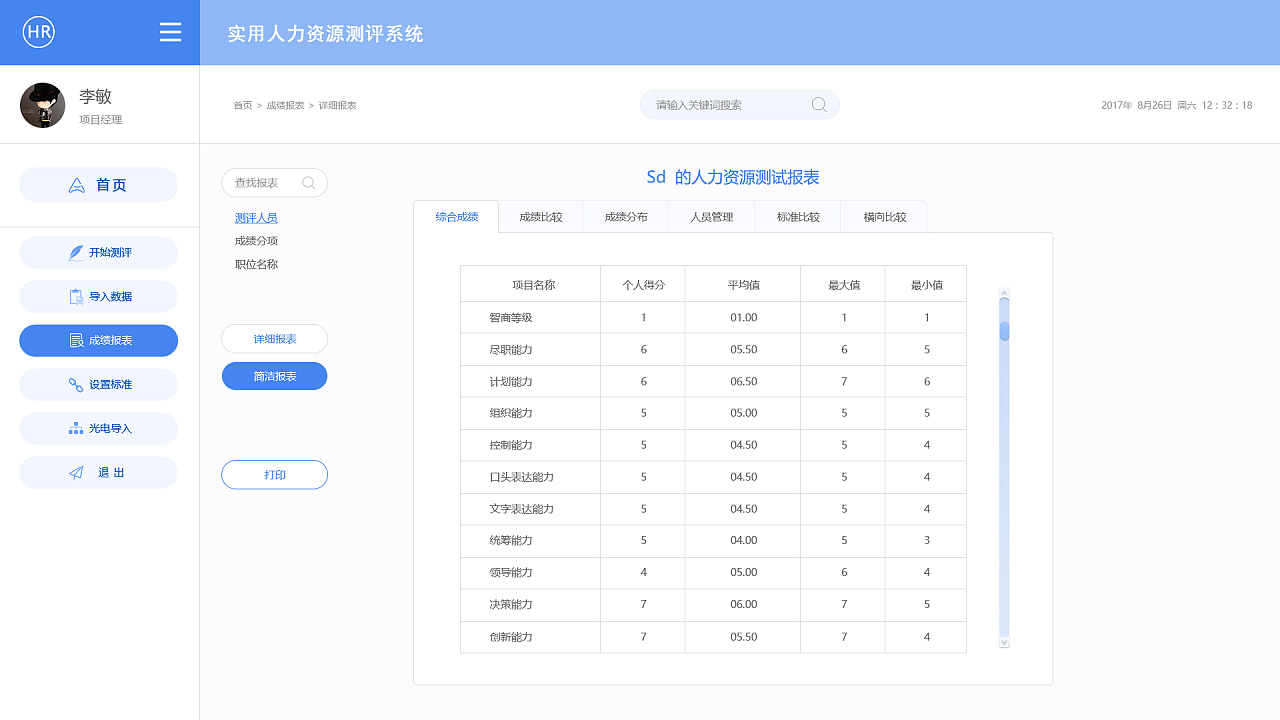The width and height of the screenshot is (1280, 720).
Task: Click the scrollbar next to the score table
Action: [1003, 330]
